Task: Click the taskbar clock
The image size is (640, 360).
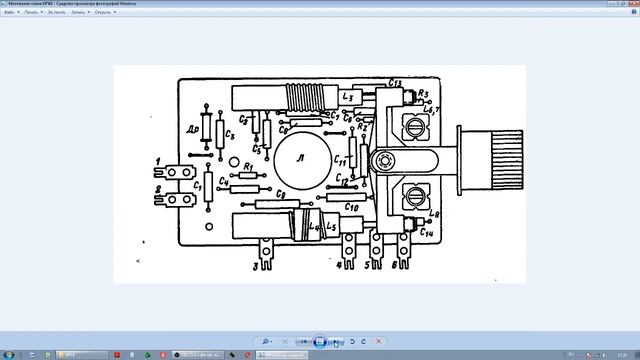Action: 622,356
